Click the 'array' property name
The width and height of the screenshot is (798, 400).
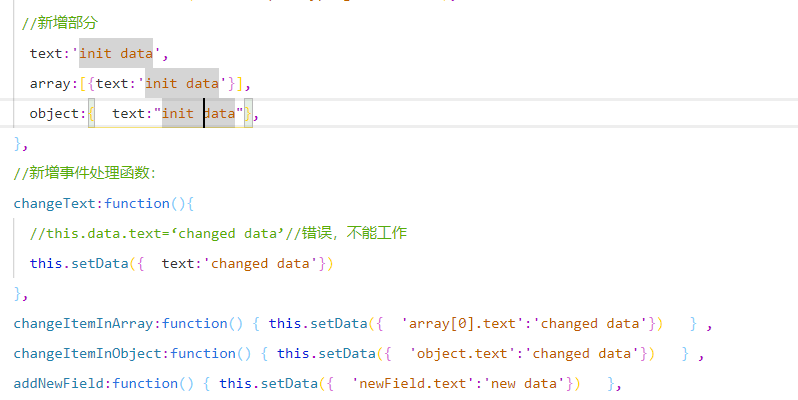click(50, 83)
